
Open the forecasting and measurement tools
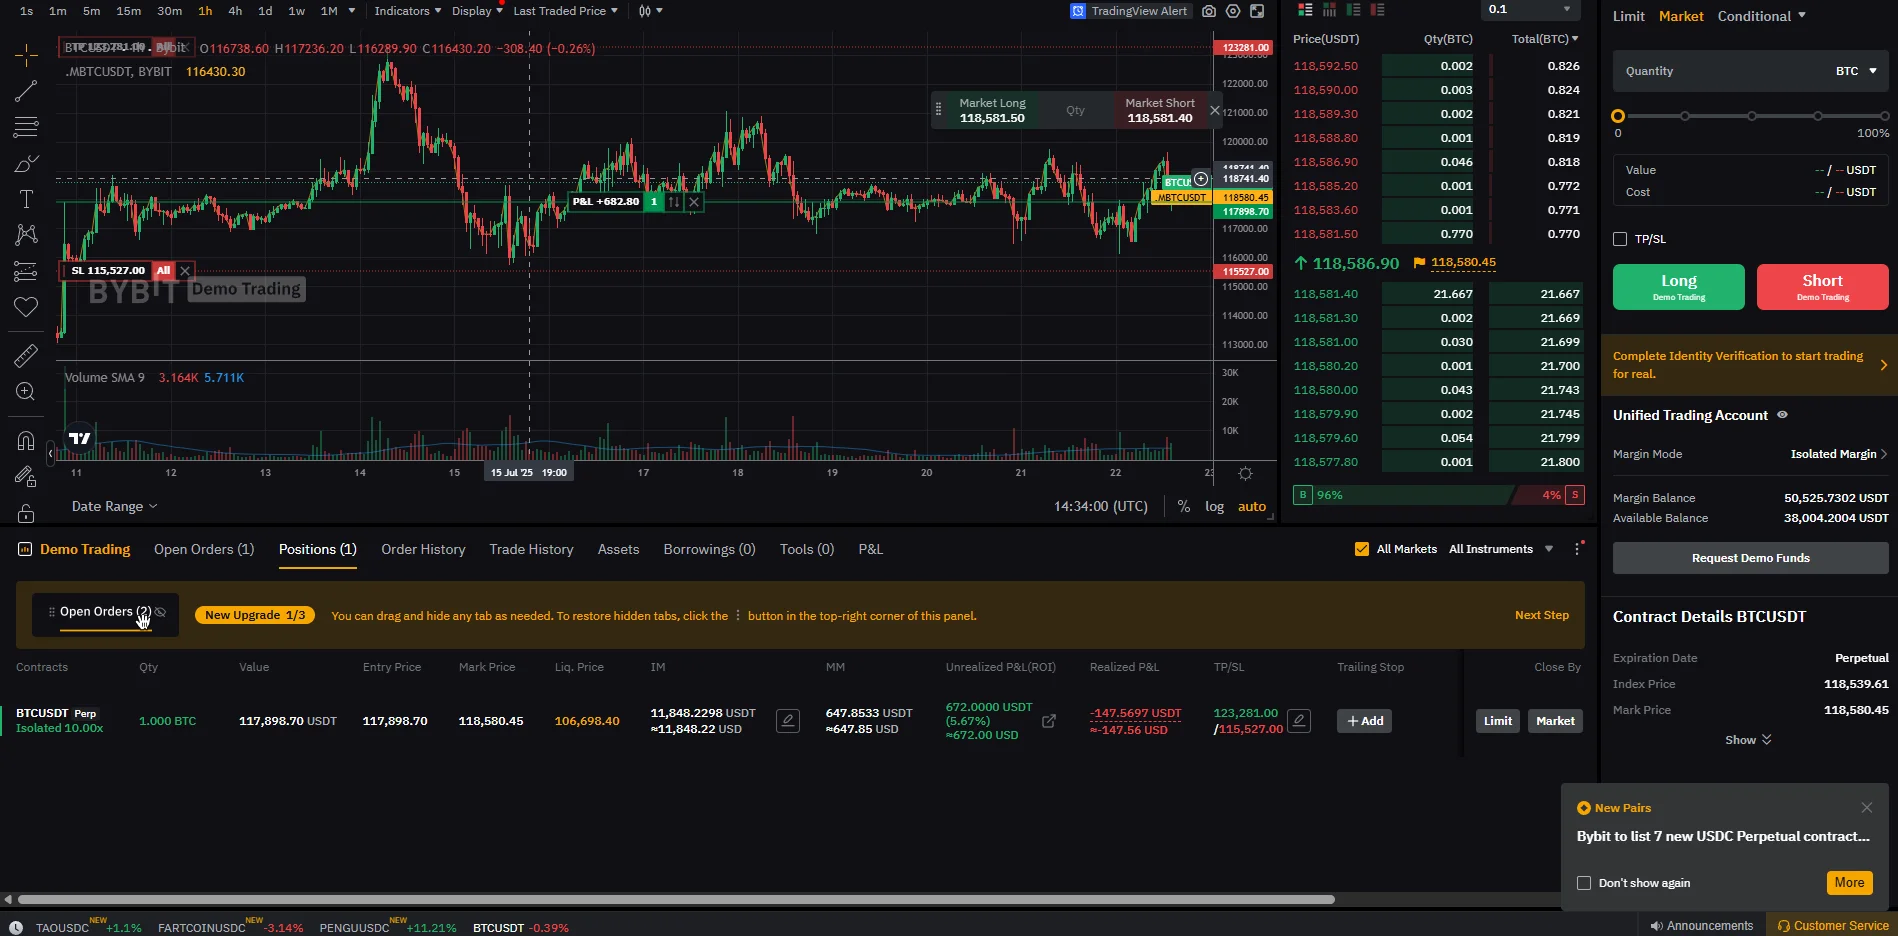(x=26, y=271)
